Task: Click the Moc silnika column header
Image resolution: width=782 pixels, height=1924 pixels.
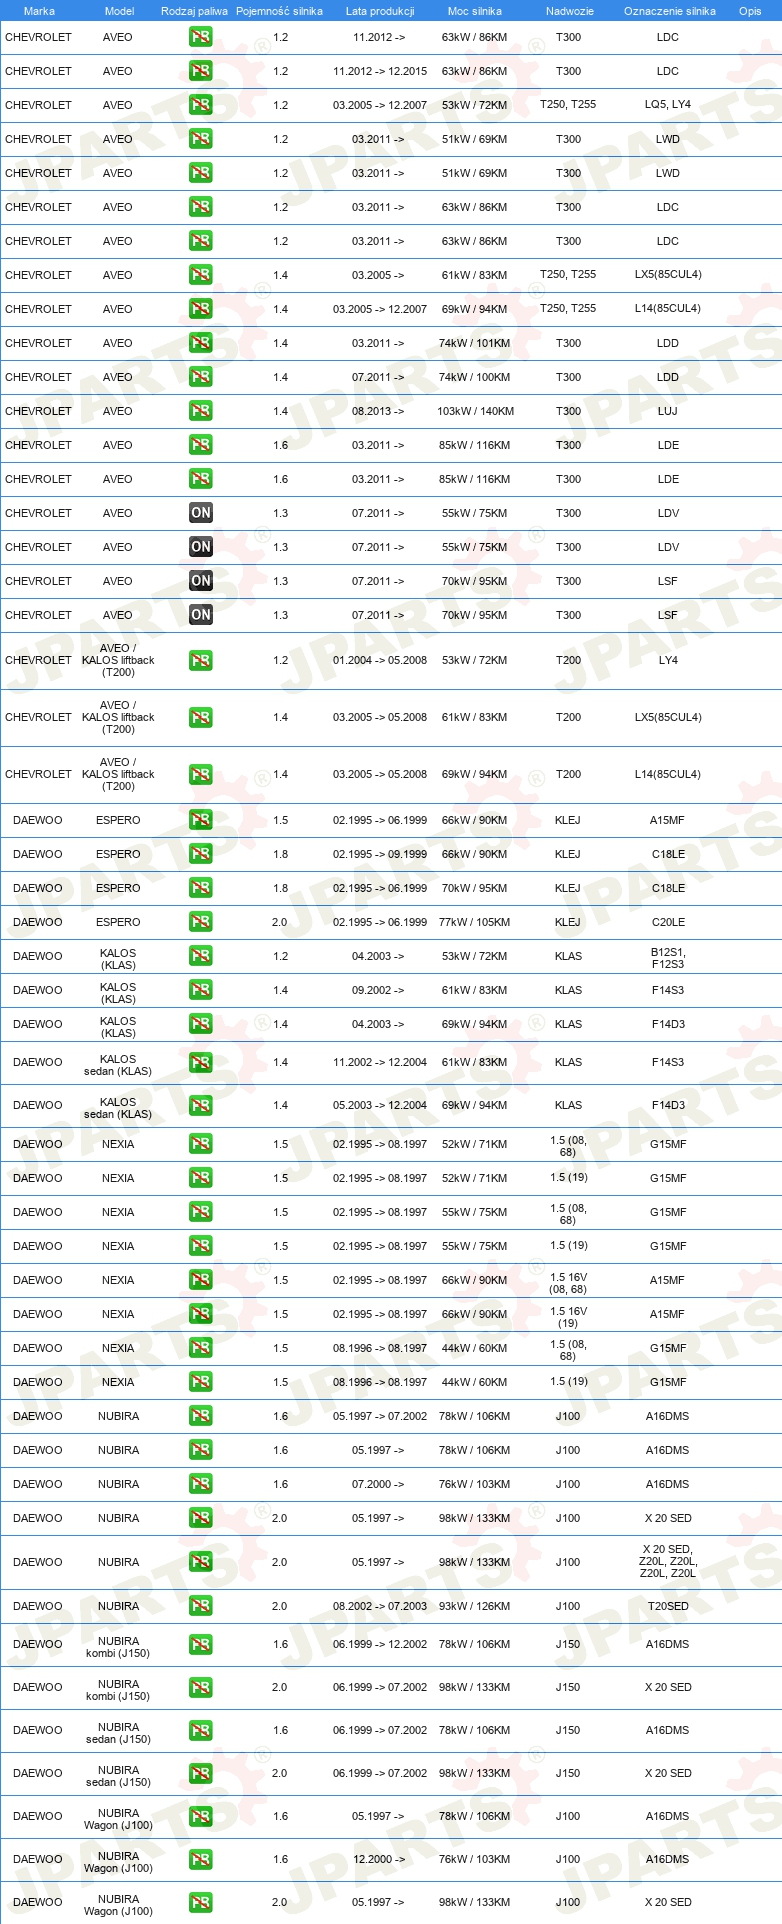Action: [x=475, y=11]
